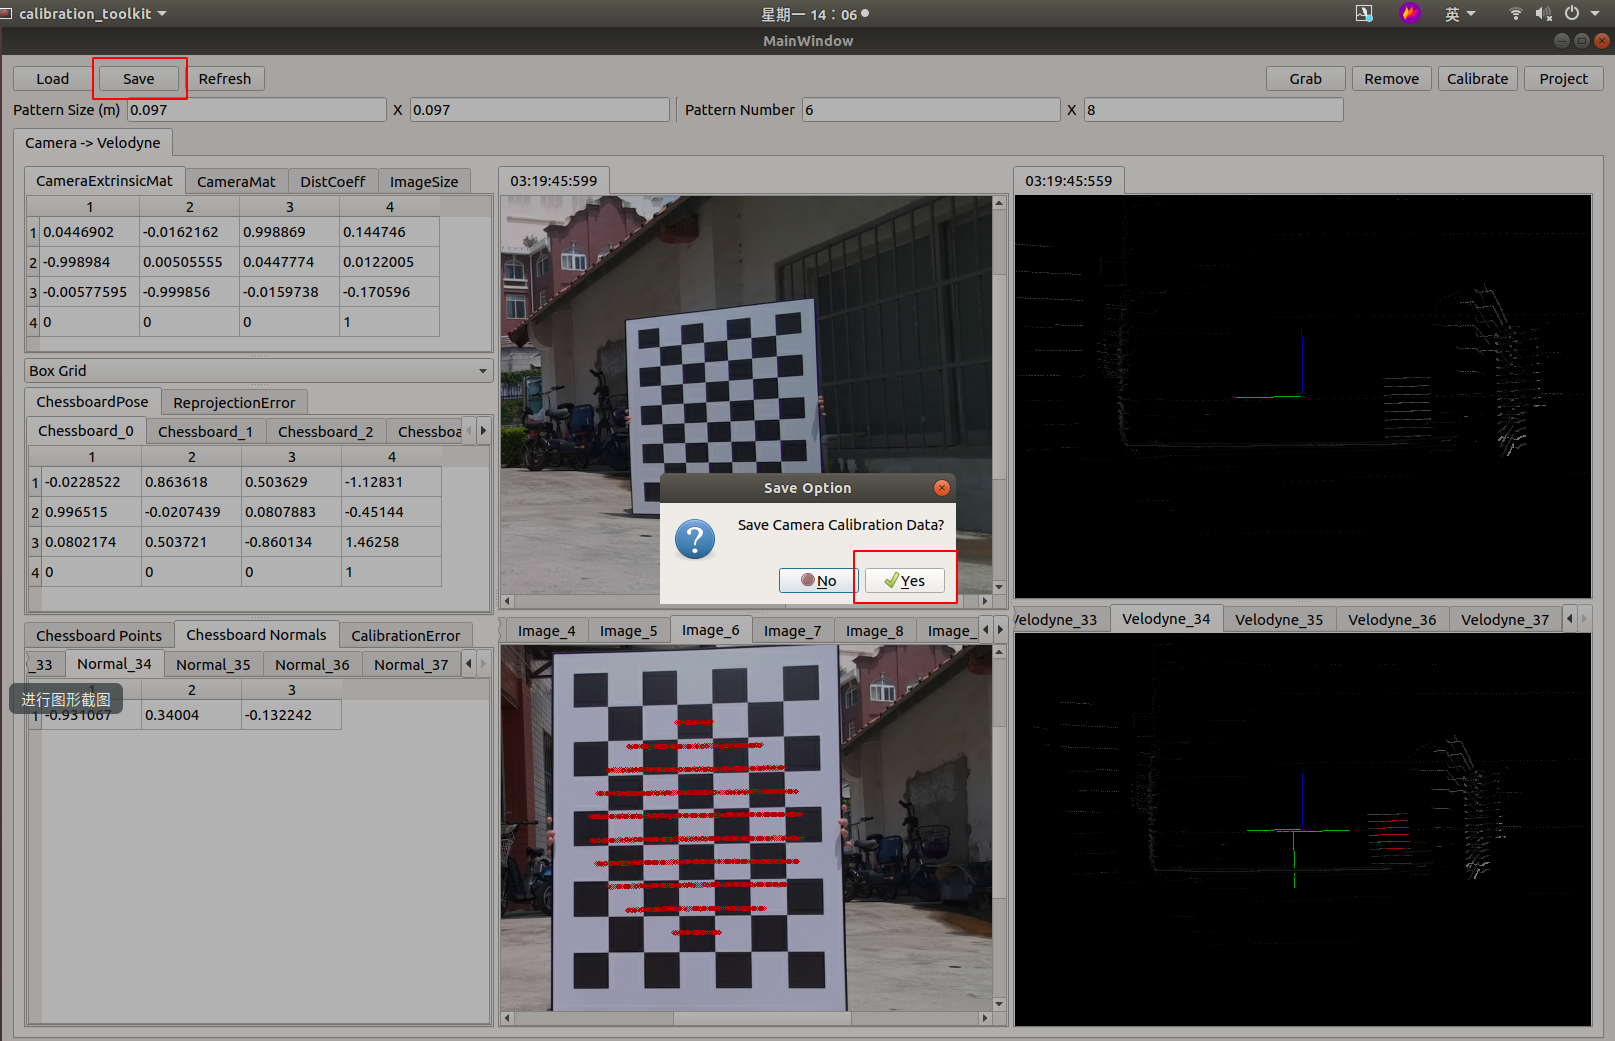The width and height of the screenshot is (1615, 1041).
Task: Click the left scroll arrow beside Normal tabs
Action: tap(468, 663)
